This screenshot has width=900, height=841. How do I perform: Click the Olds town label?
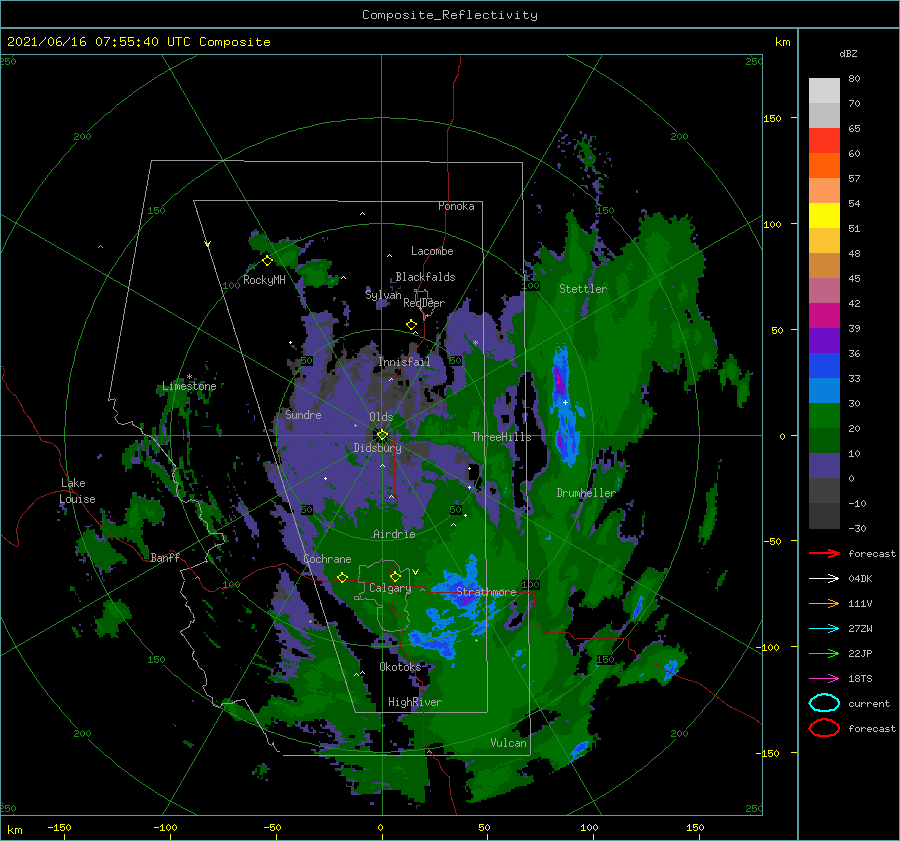point(381,417)
